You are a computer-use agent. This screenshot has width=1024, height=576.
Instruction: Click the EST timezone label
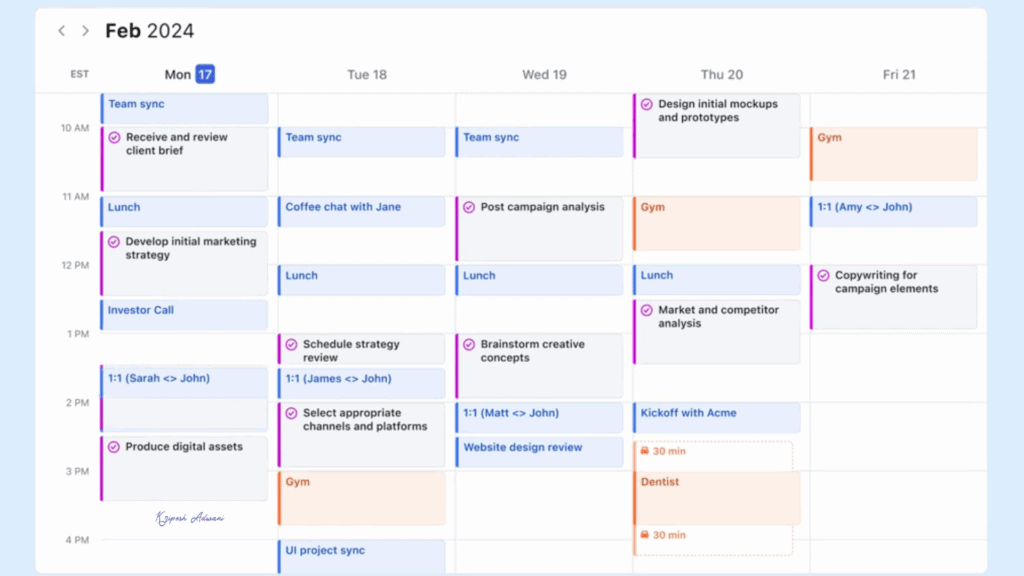click(x=79, y=74)
